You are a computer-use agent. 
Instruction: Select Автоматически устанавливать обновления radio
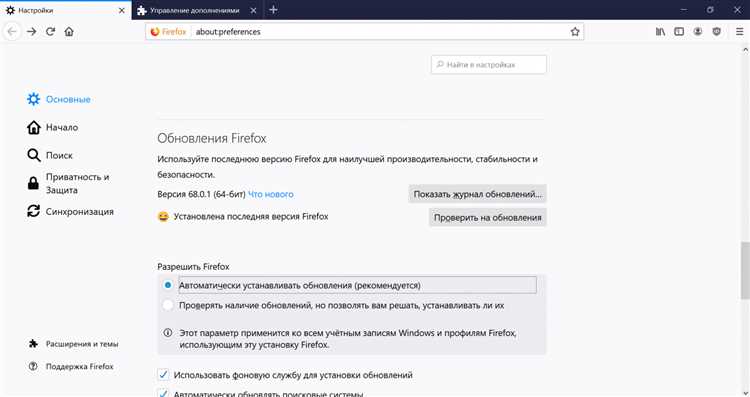(168, 285)
